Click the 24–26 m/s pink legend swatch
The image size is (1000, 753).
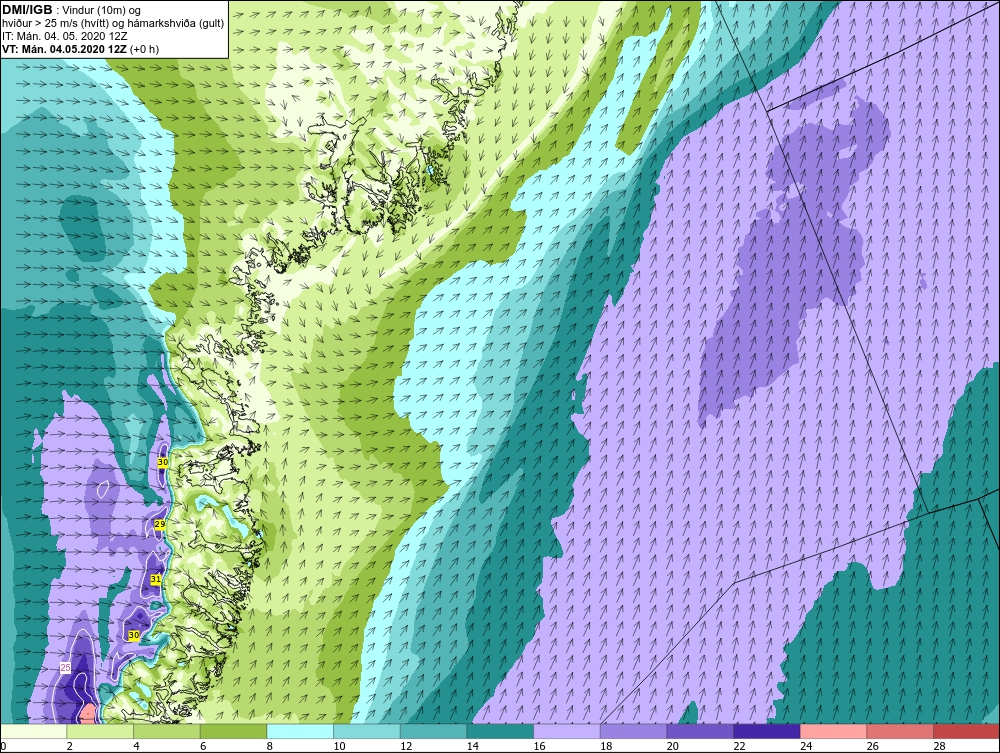(x=833, y=731)
